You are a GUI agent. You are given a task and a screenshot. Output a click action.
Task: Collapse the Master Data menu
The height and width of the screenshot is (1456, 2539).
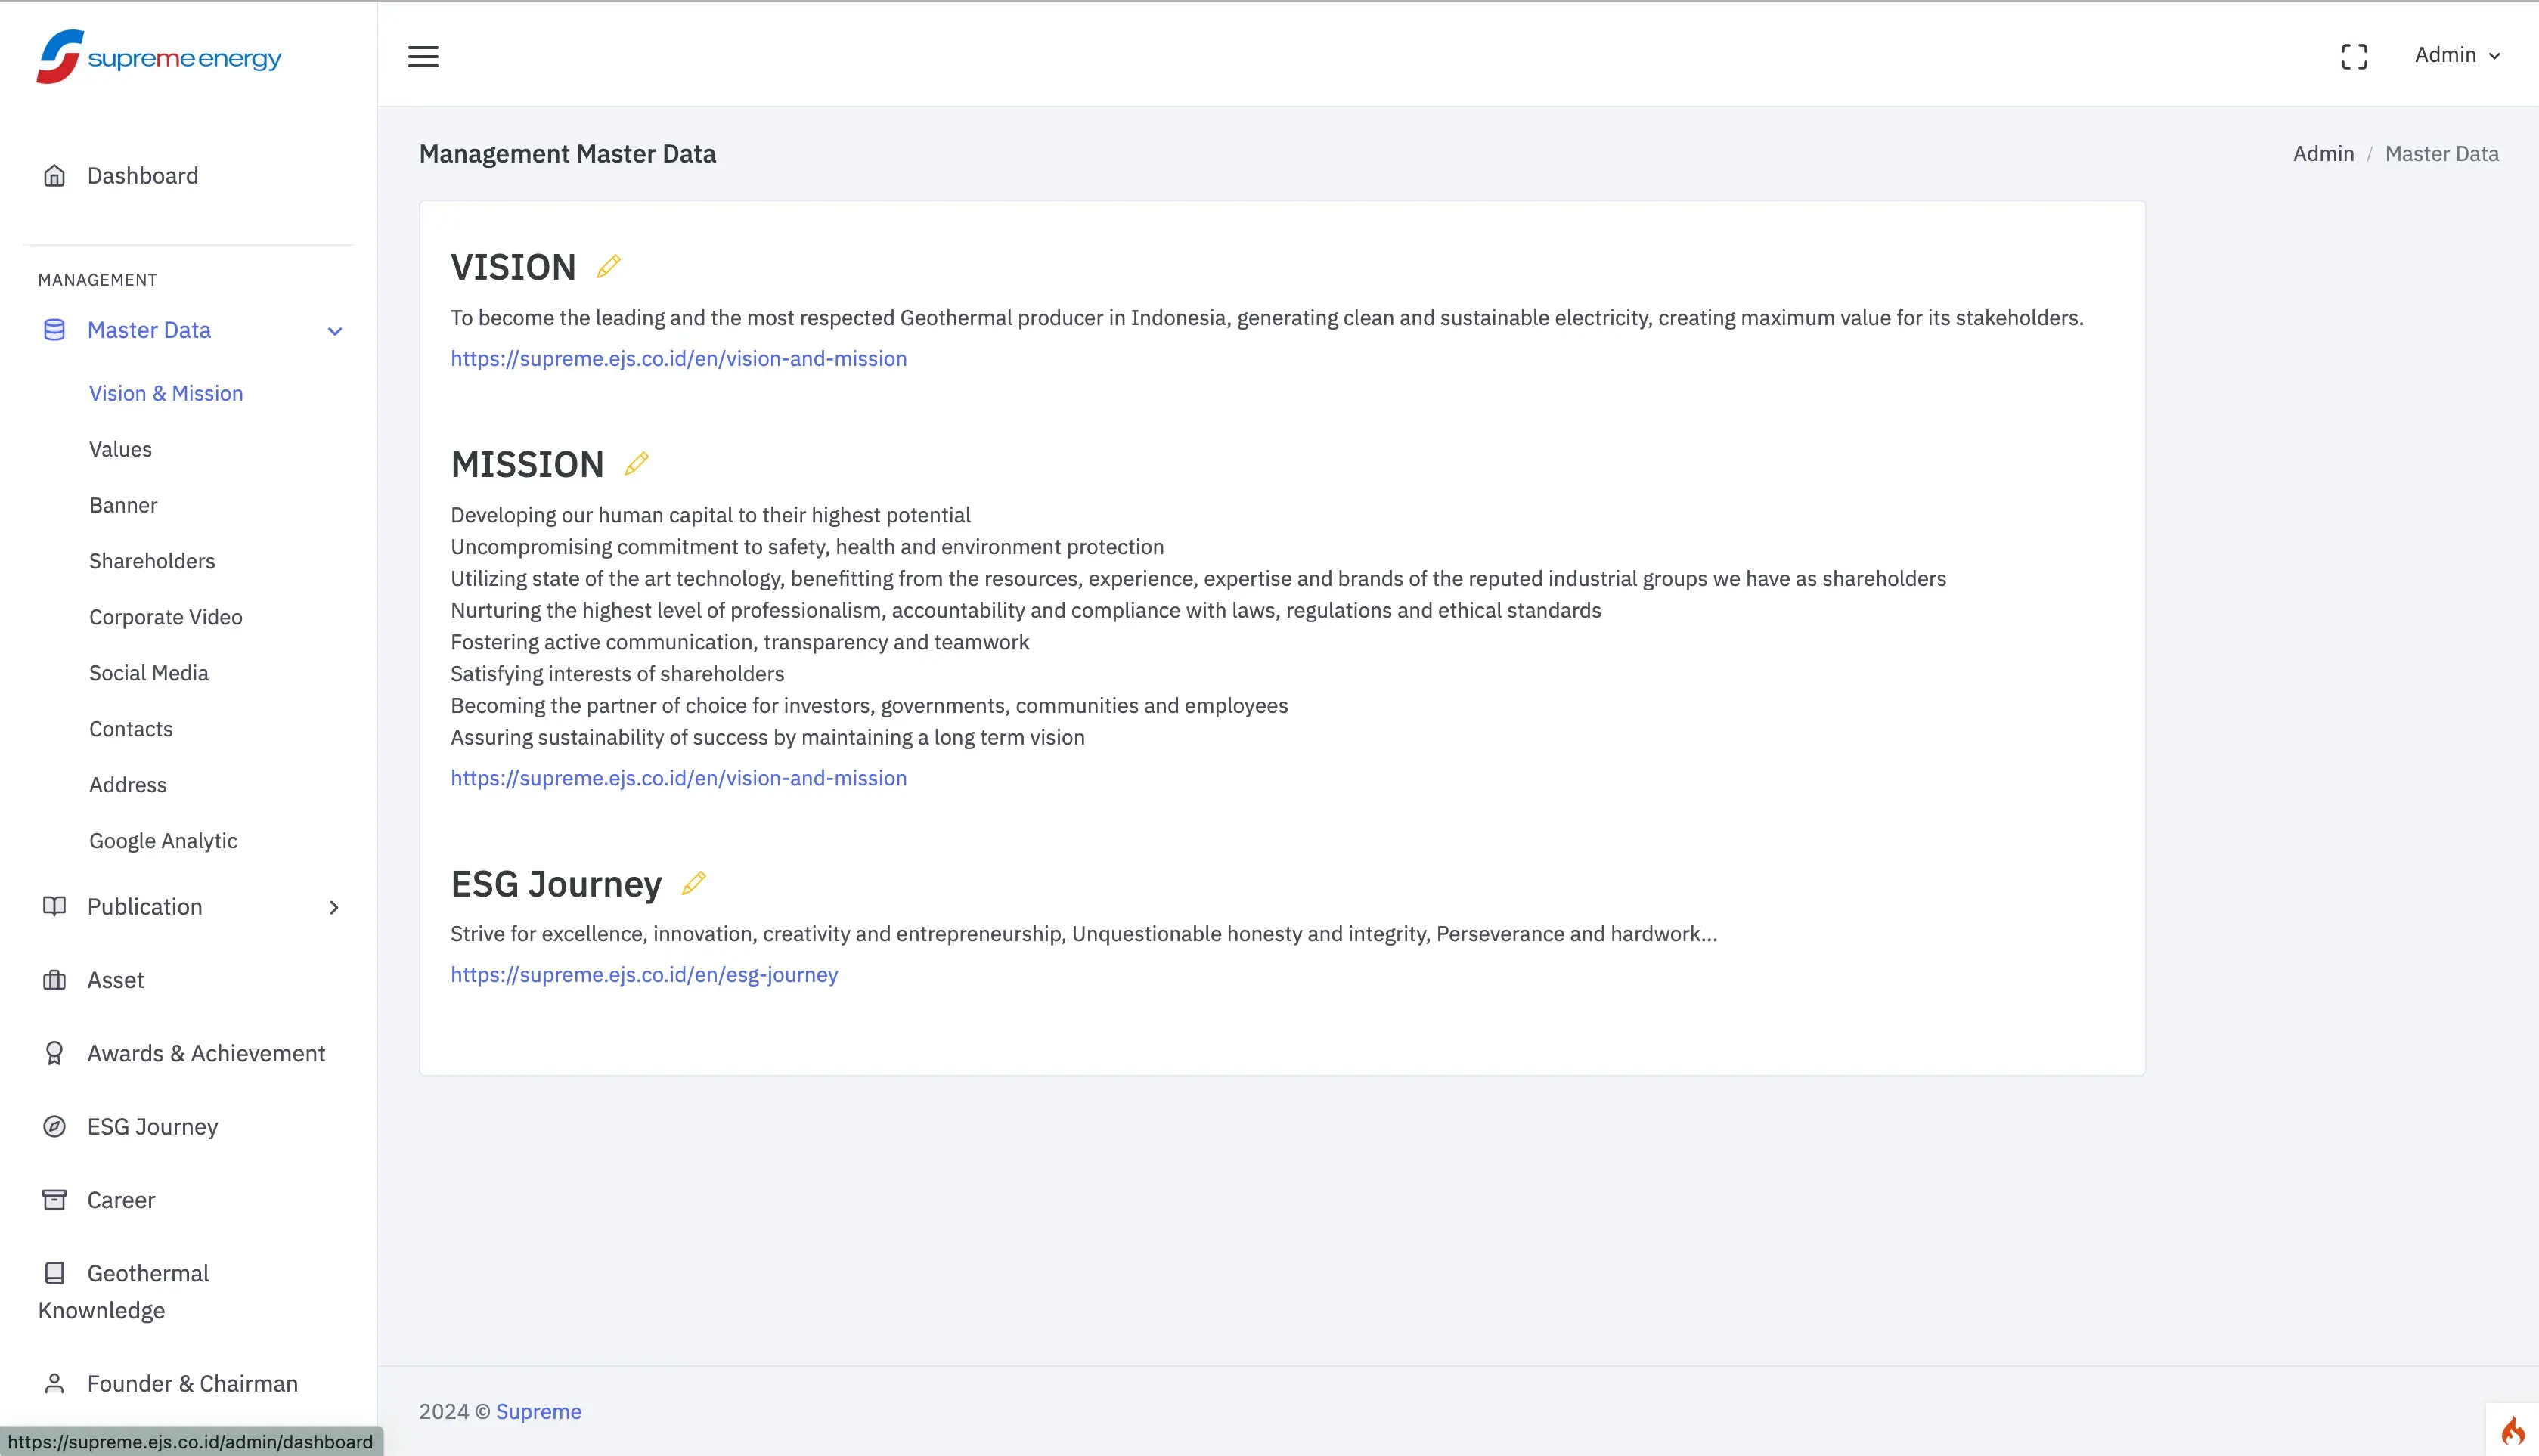point(335,331)
